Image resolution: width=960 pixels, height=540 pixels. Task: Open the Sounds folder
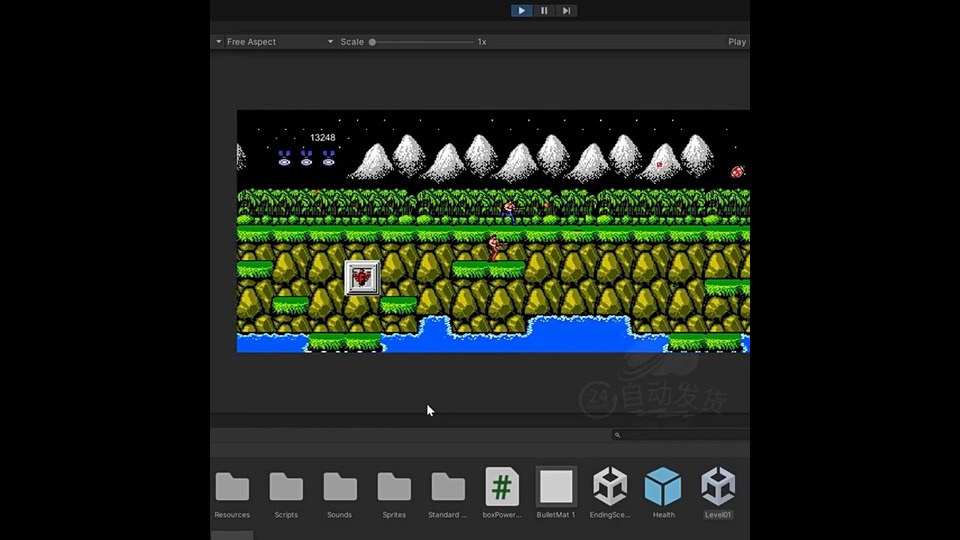pos(340,495)
